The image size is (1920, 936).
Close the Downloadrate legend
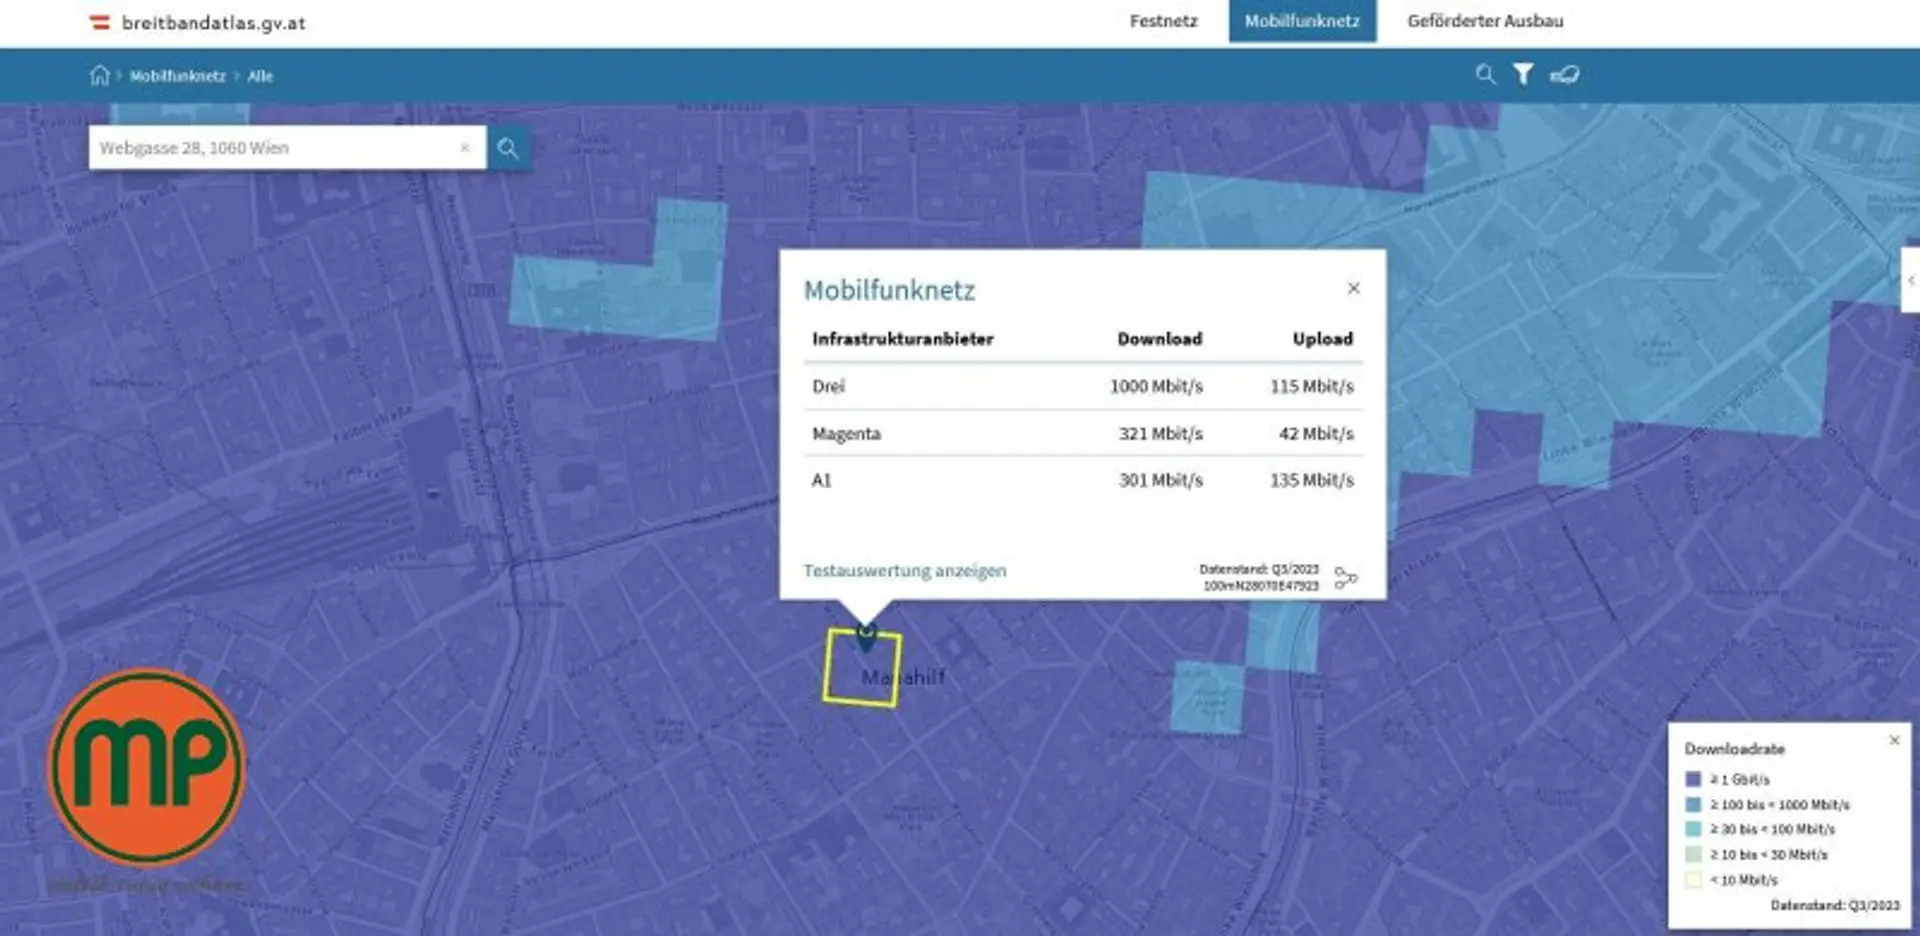pos(1894,740)
